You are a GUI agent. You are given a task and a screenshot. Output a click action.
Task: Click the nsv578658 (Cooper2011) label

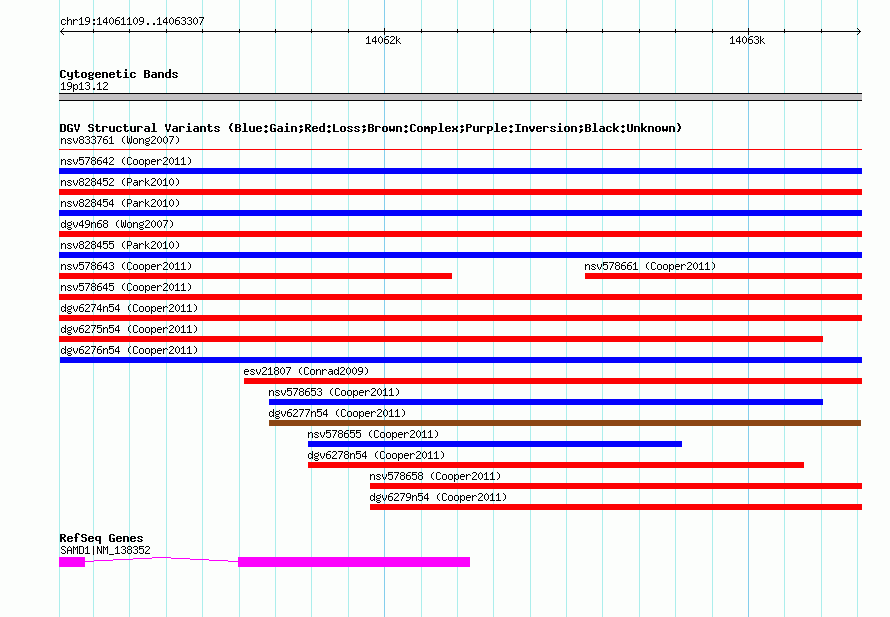435,476
